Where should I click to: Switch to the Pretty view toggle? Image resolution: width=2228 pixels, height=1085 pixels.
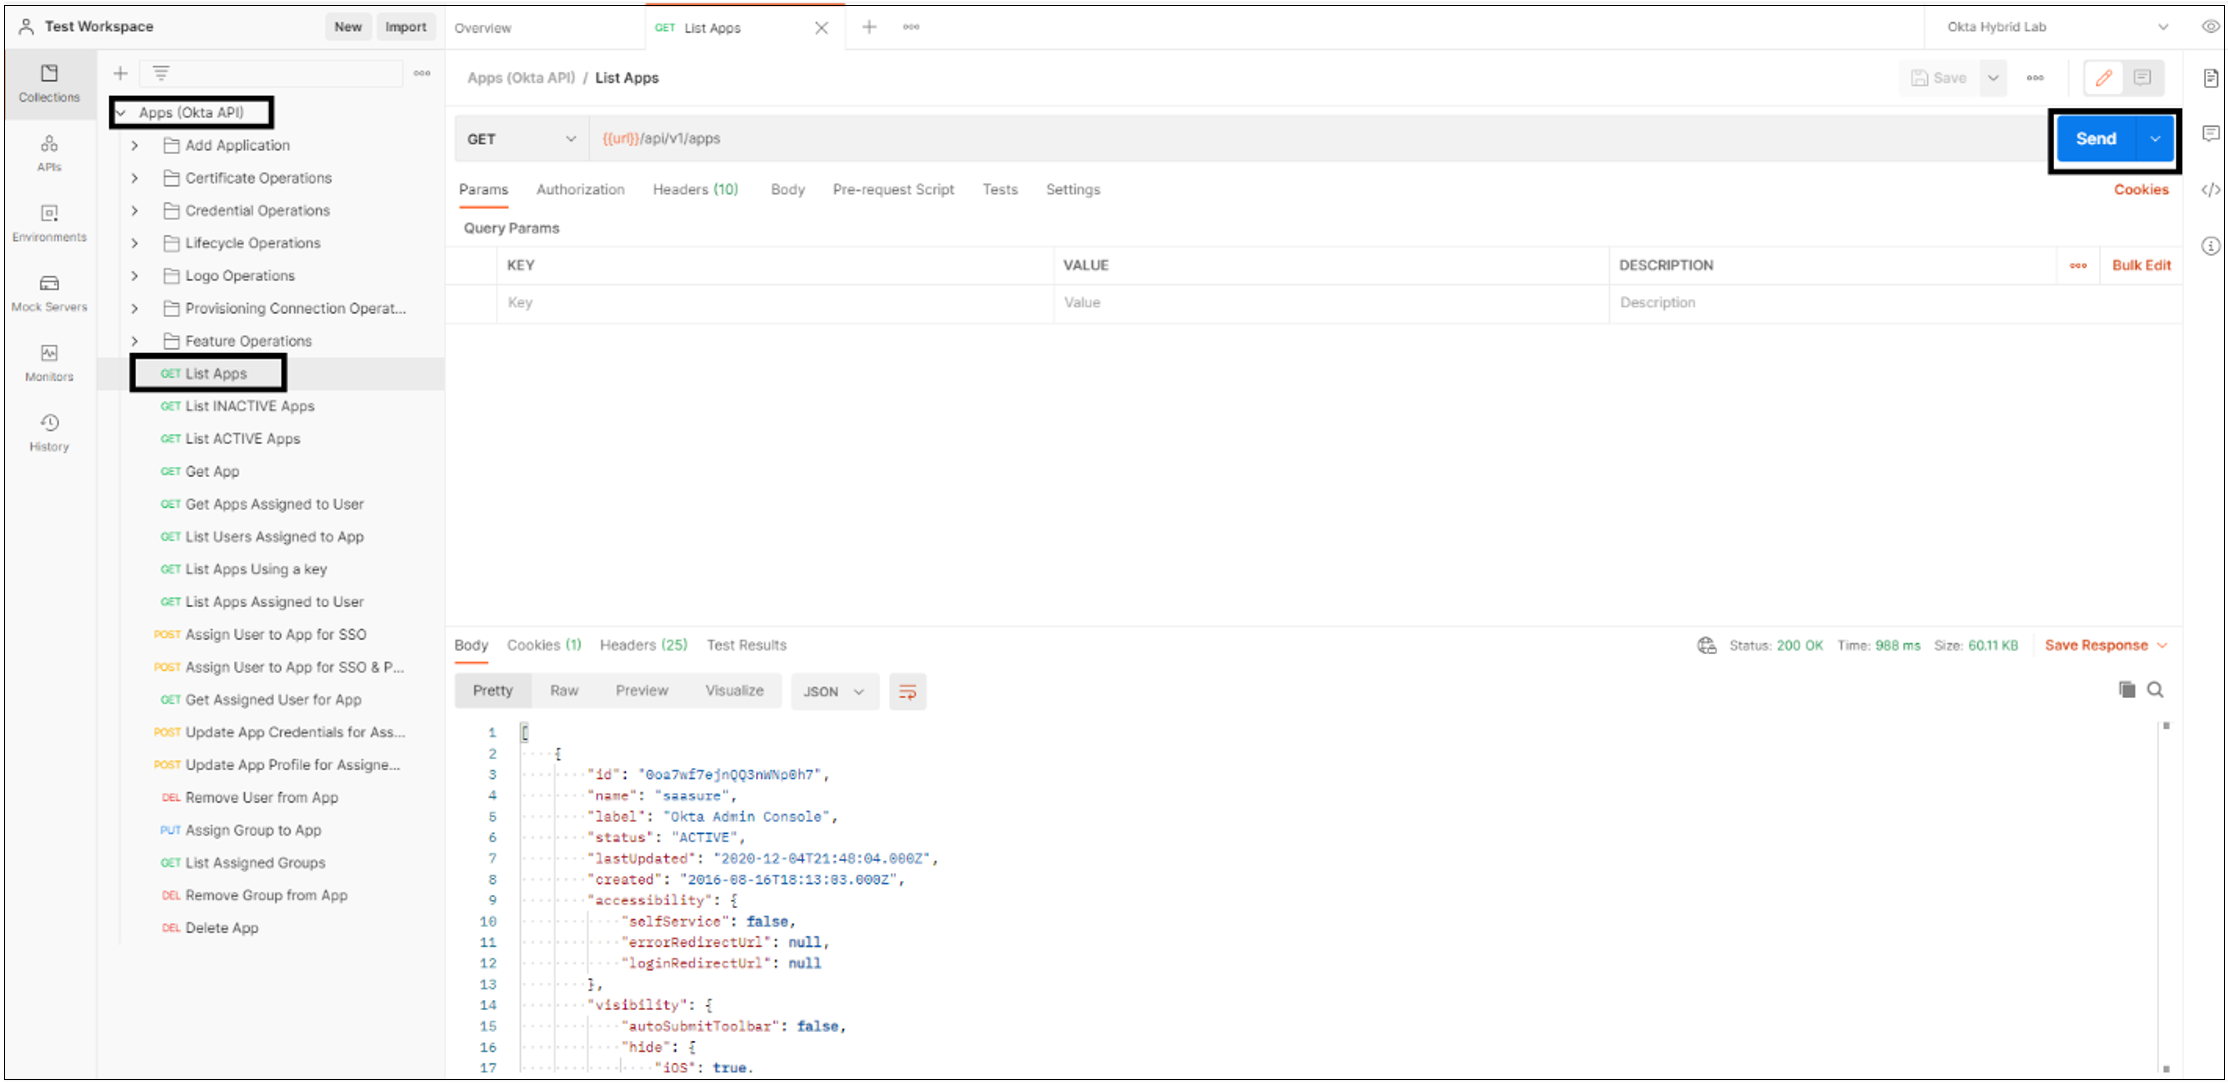pyautogui.click(x=494, y=692)
